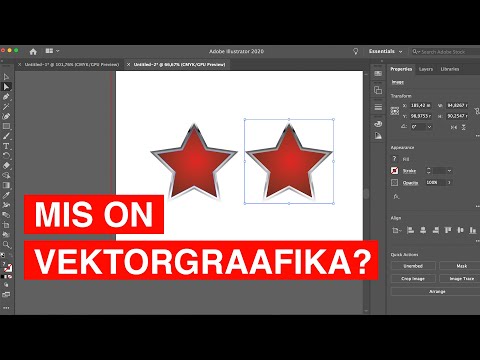Screen dimensions: 480x360
Task: Set the transform reference point grid
Action: tap(395, 111)
